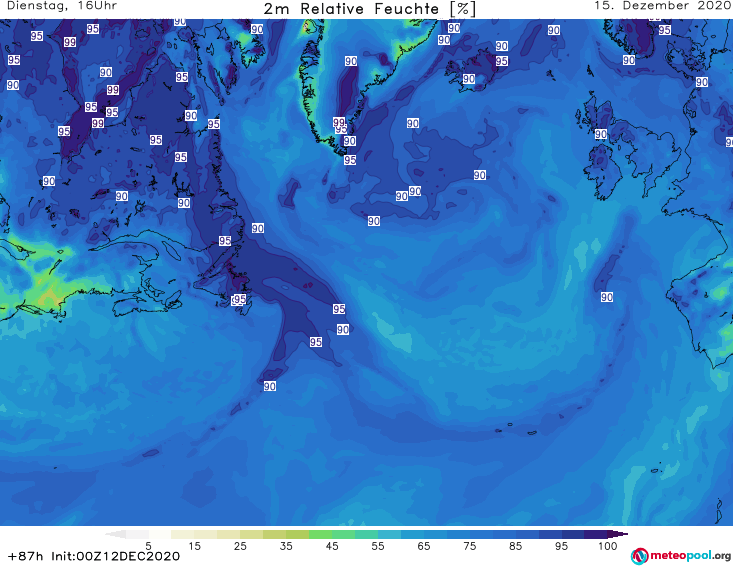
Task: Click the colorbar tick label '100'
Action: (608, 546)
